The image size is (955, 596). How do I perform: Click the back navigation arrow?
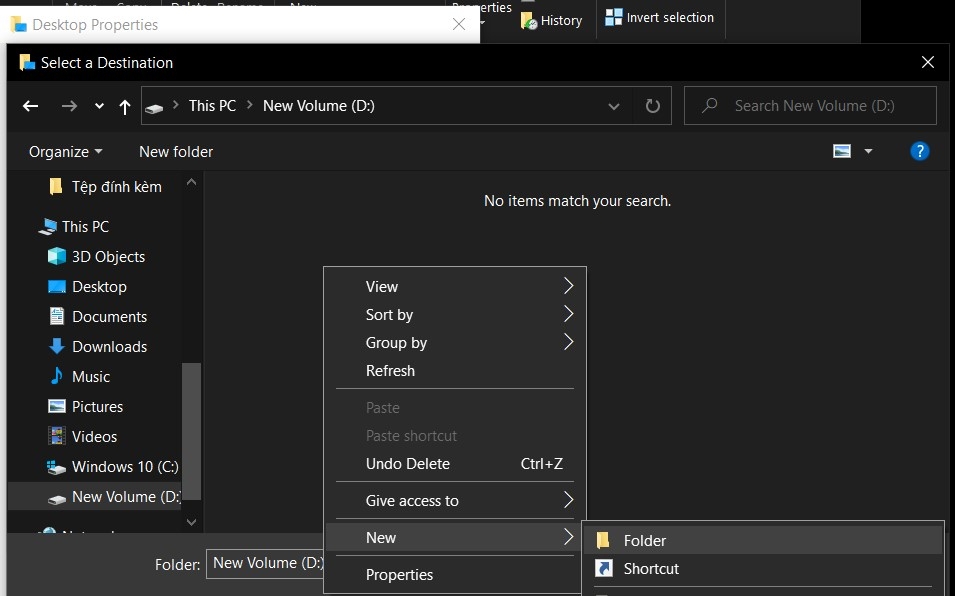30,107
